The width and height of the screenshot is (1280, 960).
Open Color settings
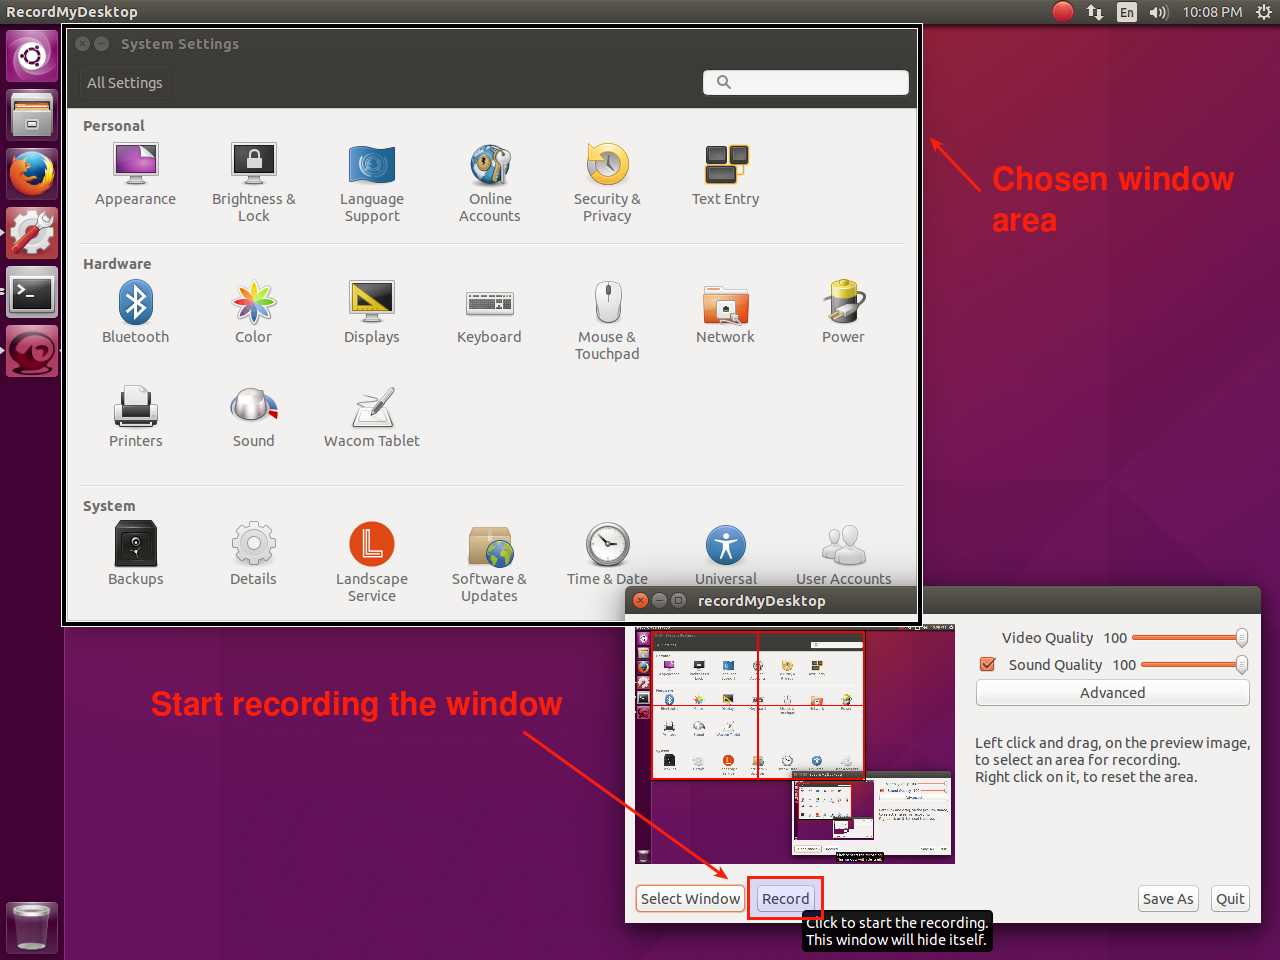click(253, 313)
